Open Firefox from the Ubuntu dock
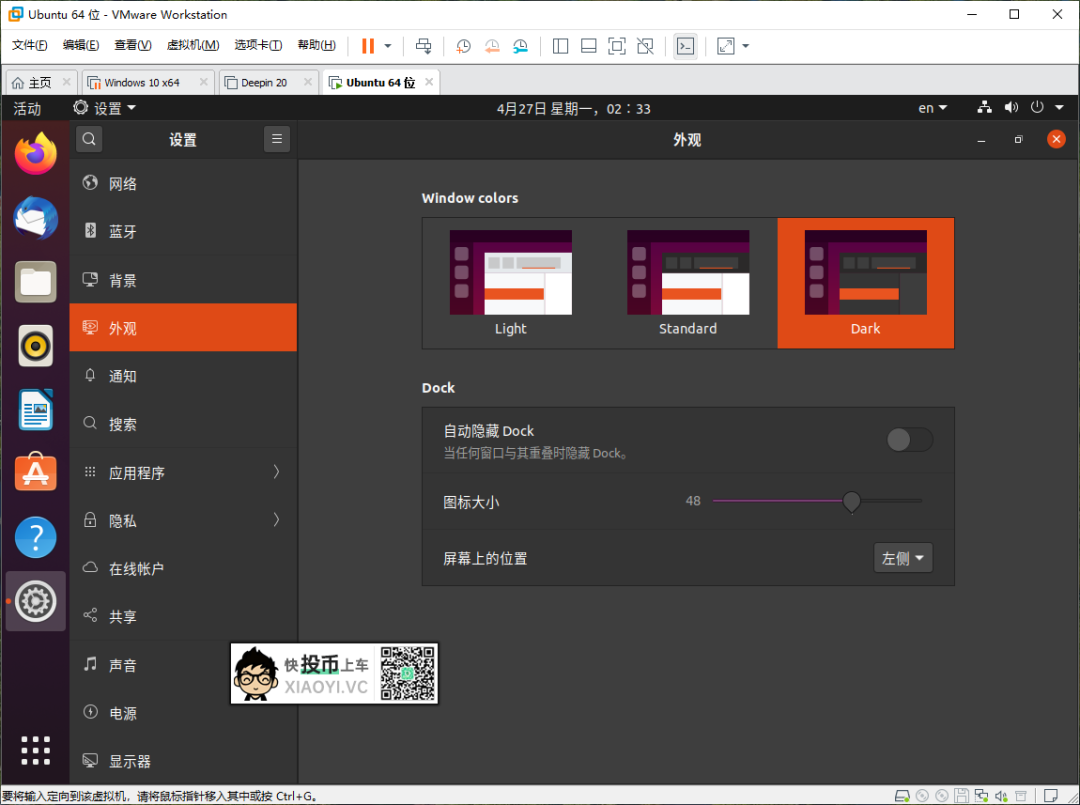 (35, 154)
